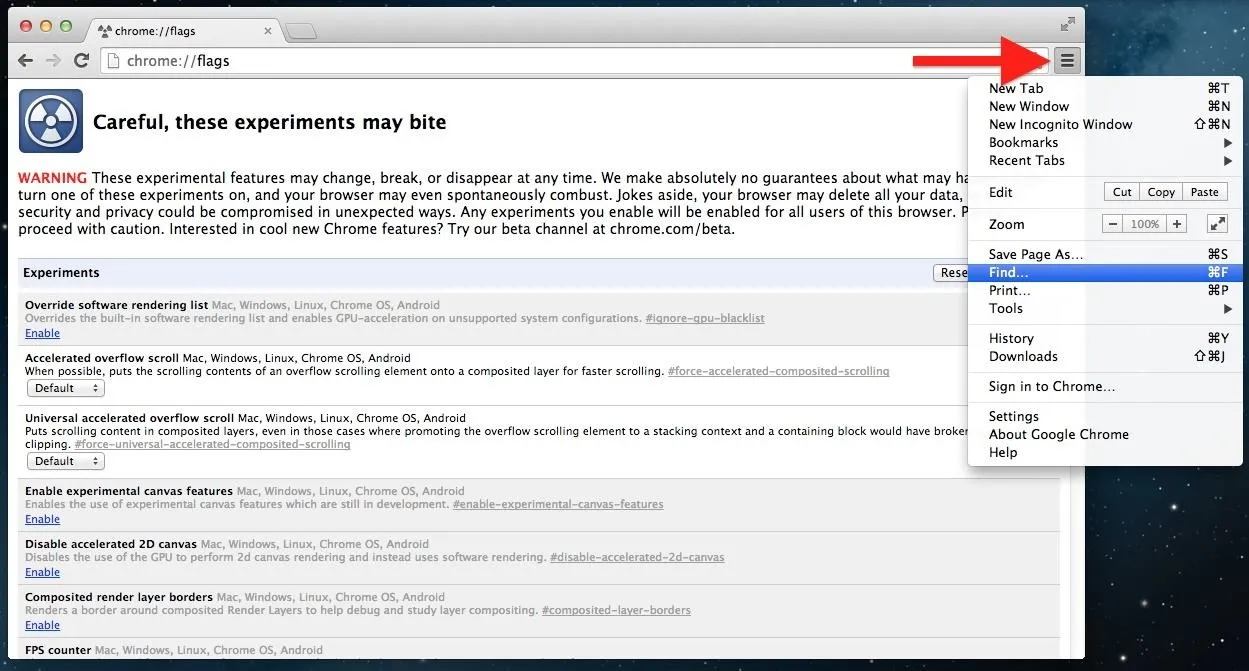Click the Chrome hamburger menu icon
This screenshot has height=671, width=1249.
[1067, 61]
